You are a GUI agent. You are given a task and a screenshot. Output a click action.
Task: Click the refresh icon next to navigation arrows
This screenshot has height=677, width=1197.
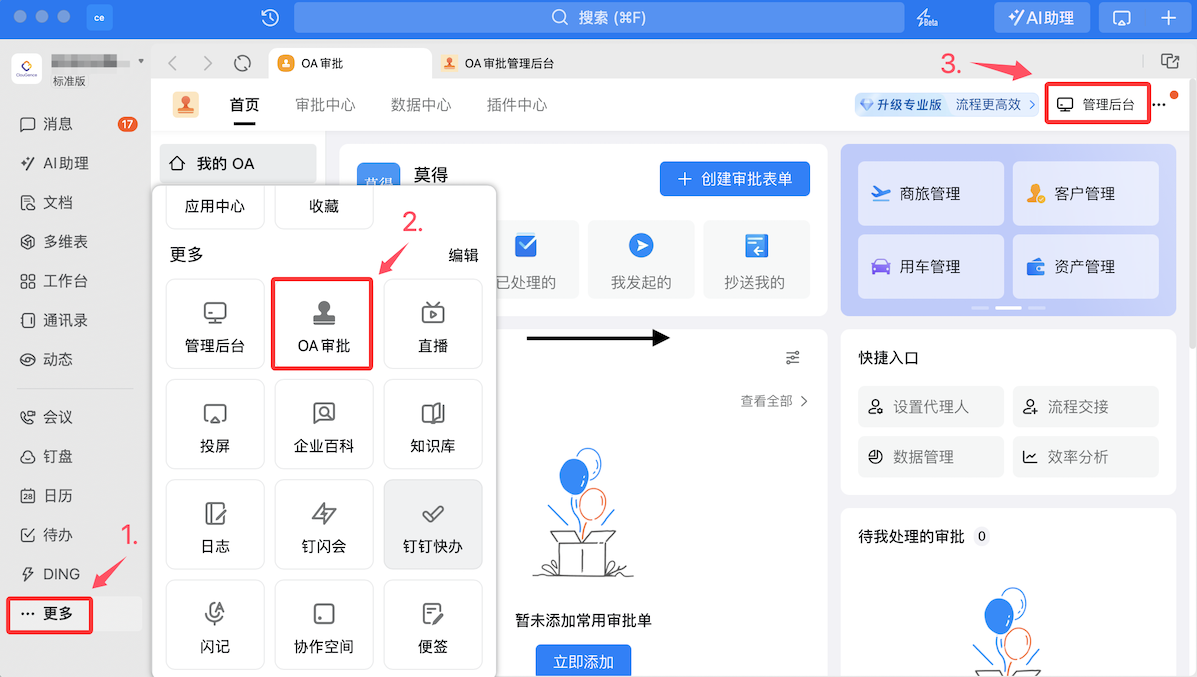(x=242, y=63)
